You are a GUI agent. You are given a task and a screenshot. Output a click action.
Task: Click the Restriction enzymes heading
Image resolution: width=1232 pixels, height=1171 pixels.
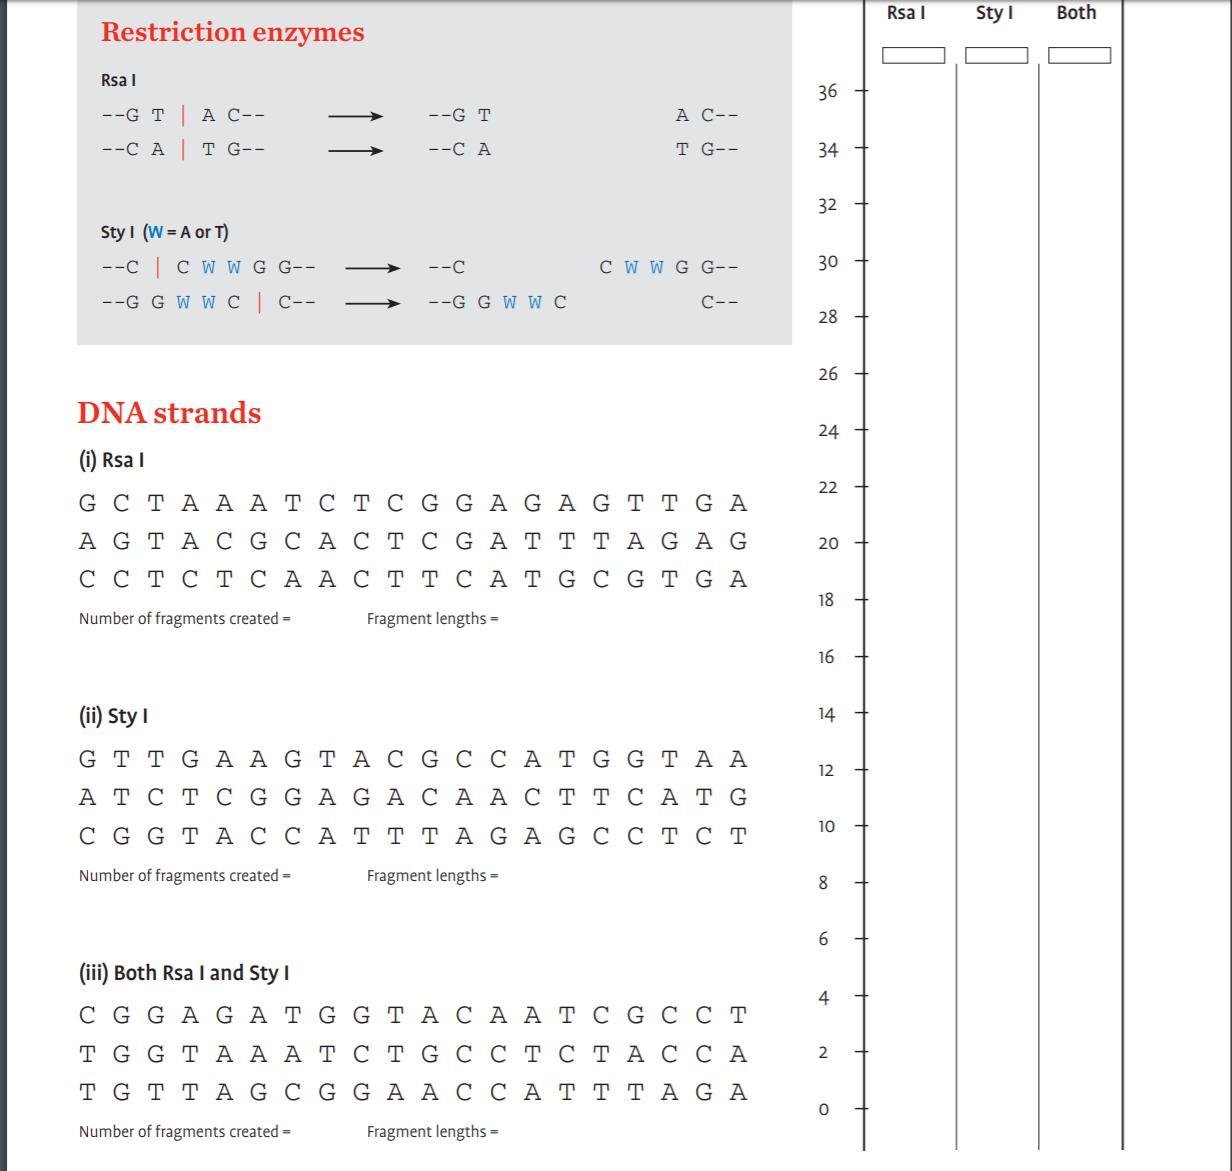point(232,32)
